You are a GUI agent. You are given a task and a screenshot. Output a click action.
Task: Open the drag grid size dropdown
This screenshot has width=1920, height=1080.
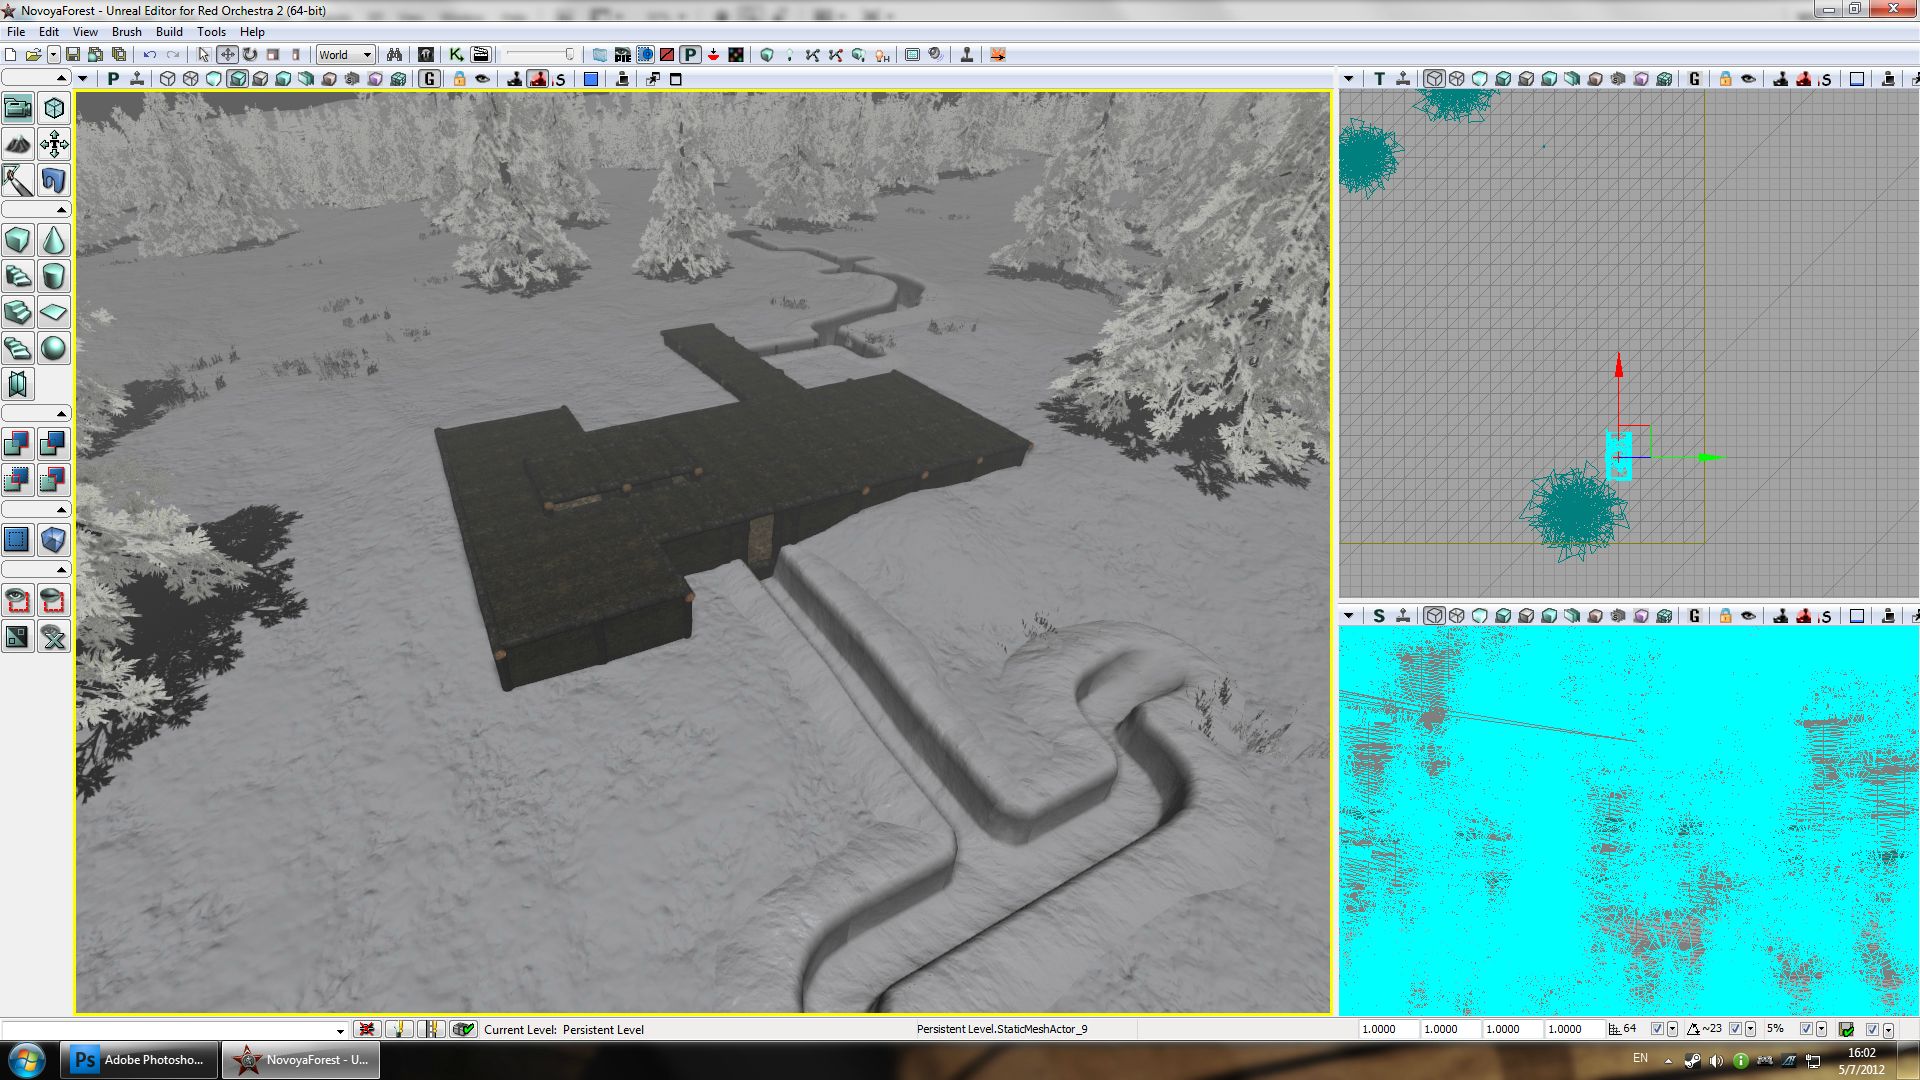1672,1029
